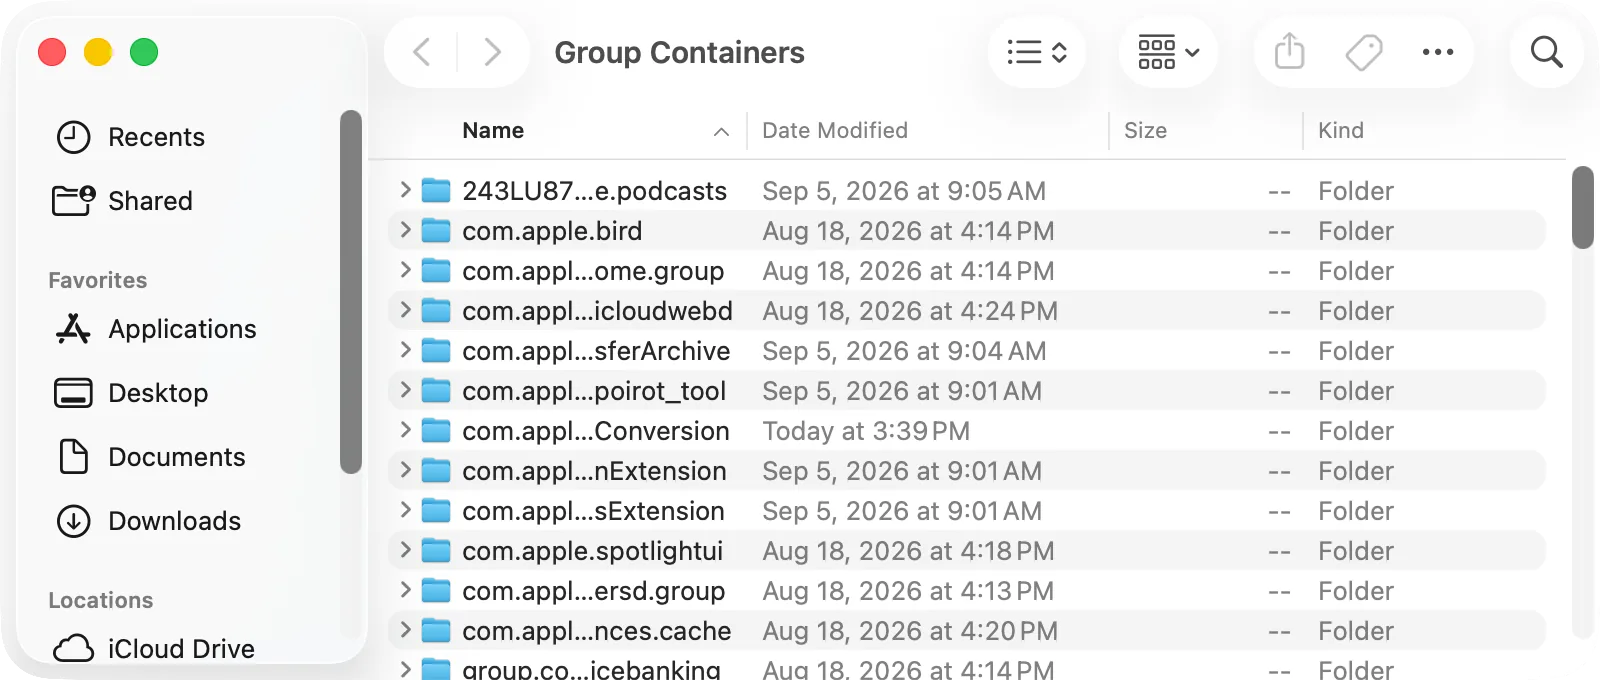Screen dimensions: 1600x680
Task: Click the Locations section heading
Action: pos(101,601)
